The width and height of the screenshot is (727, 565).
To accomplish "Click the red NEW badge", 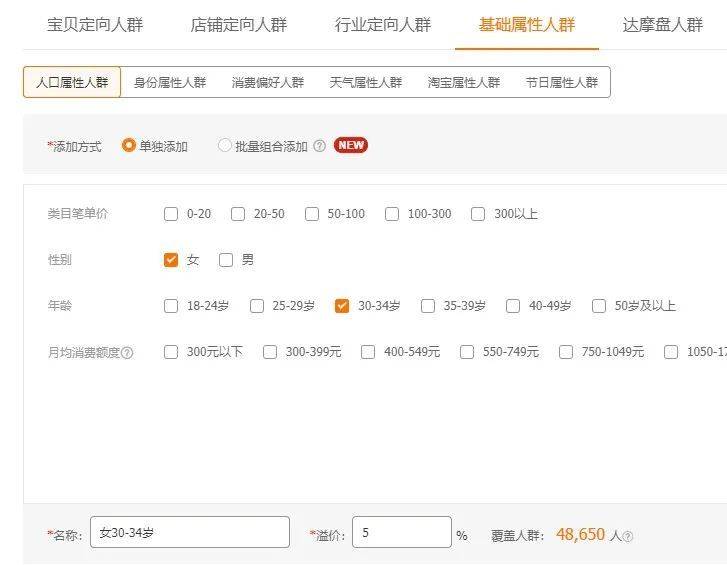I will point(351,145).
